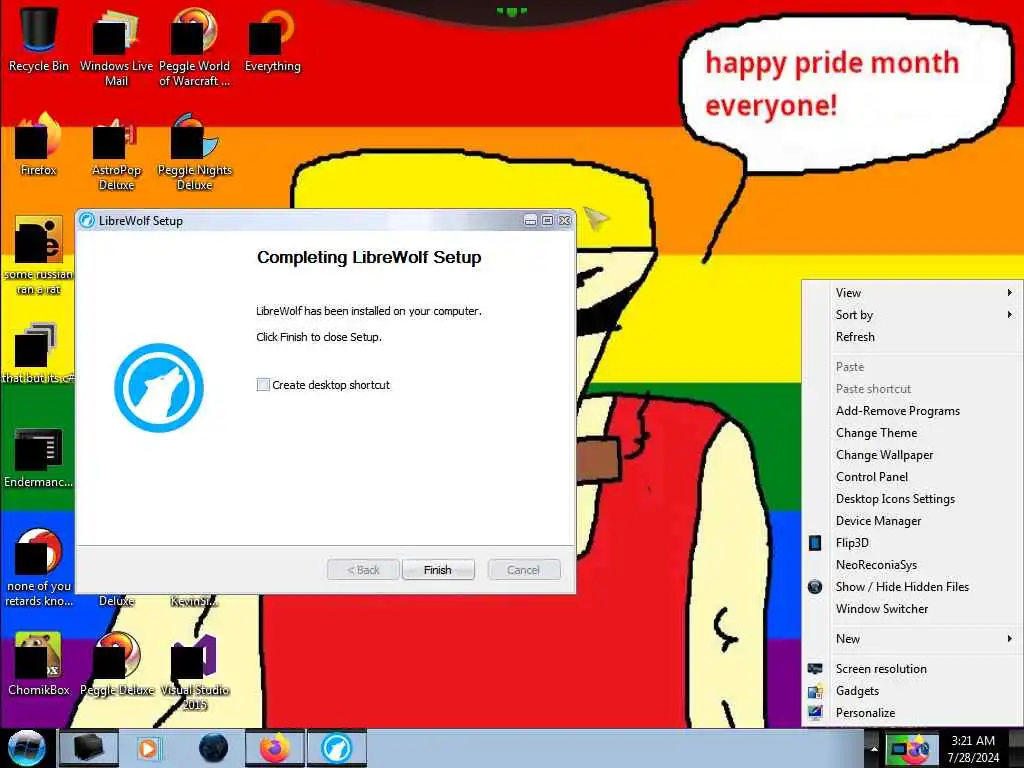Switch to Firefox in the taskbar
This screenshot has width=1024, height=768.
(x=274, y=748)
